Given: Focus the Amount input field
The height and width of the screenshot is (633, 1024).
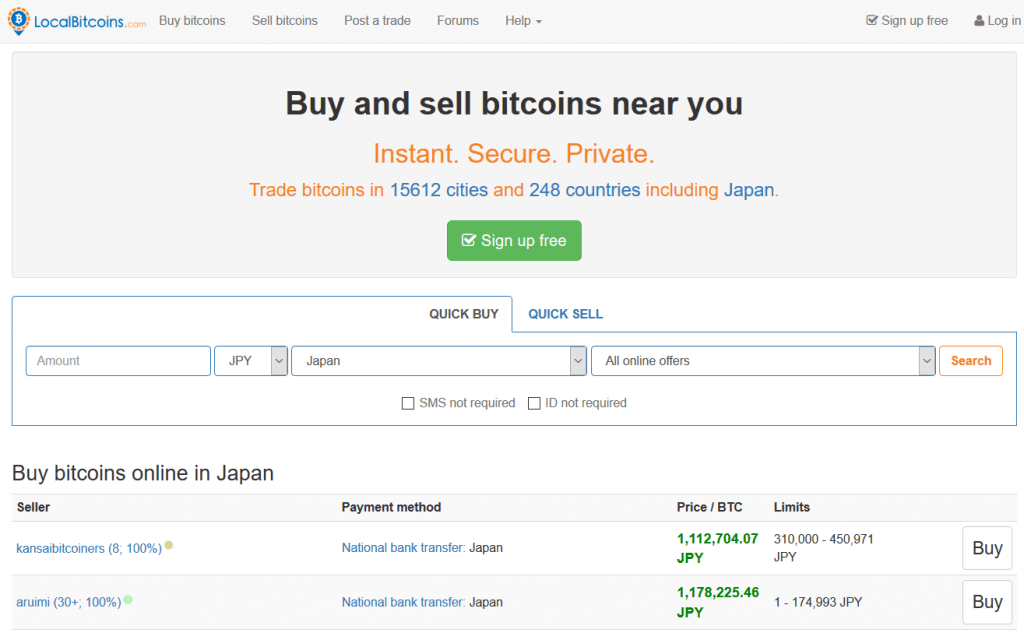Looking at the screenshot, I should tap(118, 361).
